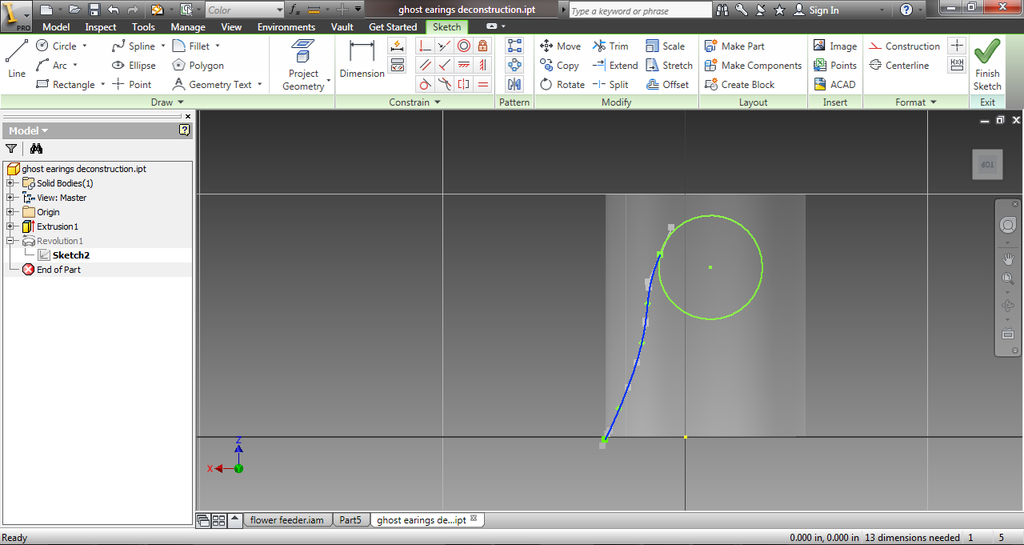Click Make Part button

point(735,46)
